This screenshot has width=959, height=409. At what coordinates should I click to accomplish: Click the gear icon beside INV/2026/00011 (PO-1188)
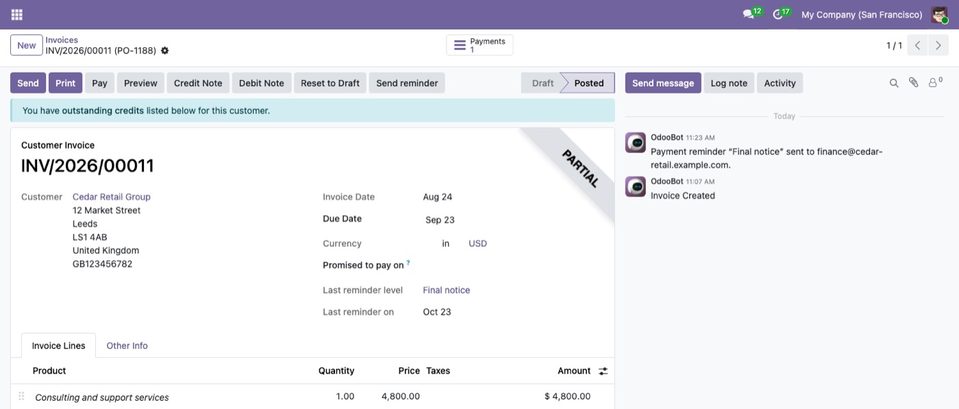point(165,51)
